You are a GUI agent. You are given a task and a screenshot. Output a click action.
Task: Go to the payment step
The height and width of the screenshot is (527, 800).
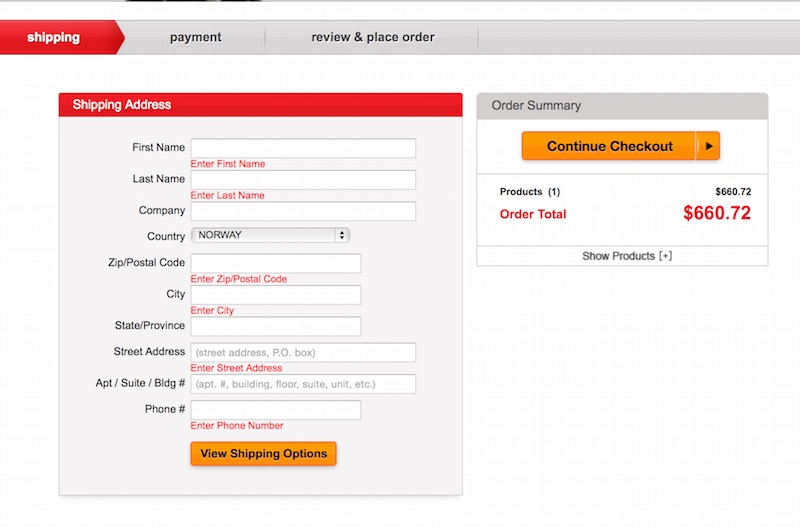(x=195, y=37)
